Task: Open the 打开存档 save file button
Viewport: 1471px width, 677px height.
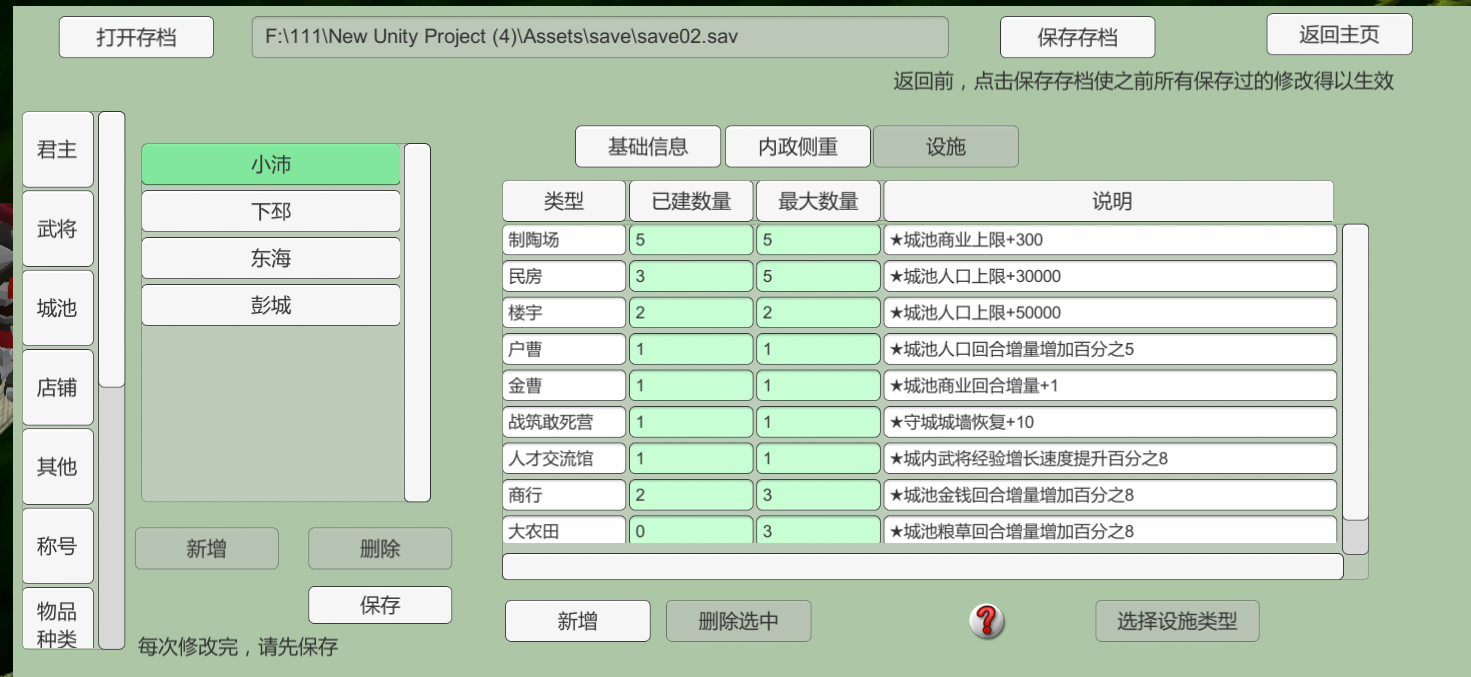Action: point(136,38)
